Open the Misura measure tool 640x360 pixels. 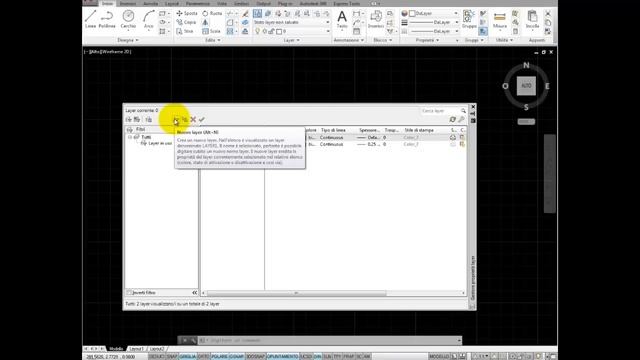click(500, 19)
